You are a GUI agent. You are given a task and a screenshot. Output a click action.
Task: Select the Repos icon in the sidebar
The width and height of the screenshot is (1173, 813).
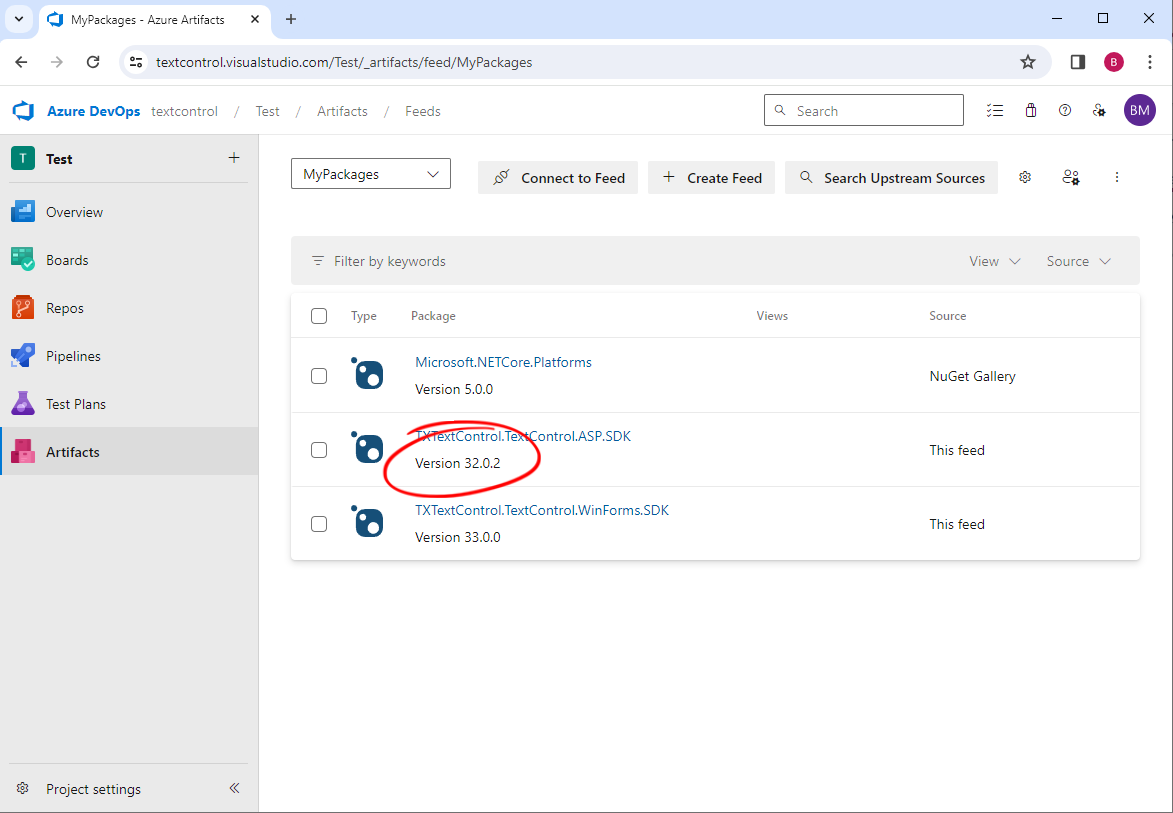tap(22, 307)
